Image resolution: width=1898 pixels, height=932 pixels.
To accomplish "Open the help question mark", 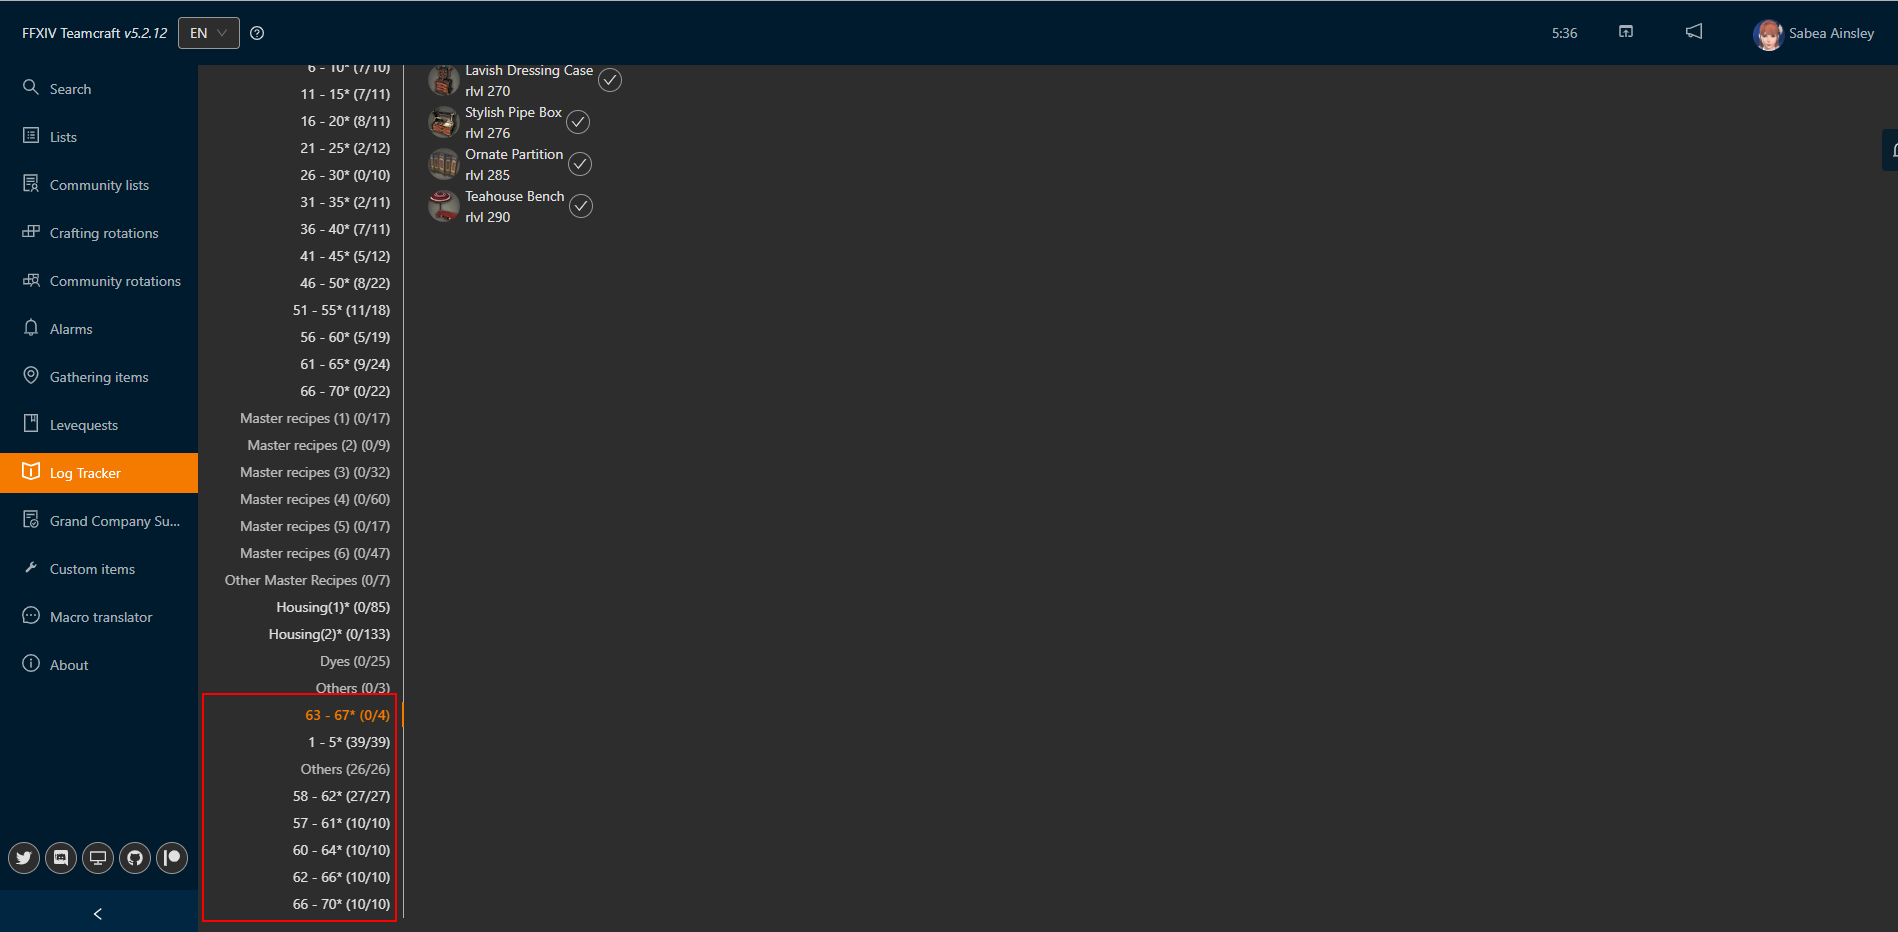I will point(257,32).
